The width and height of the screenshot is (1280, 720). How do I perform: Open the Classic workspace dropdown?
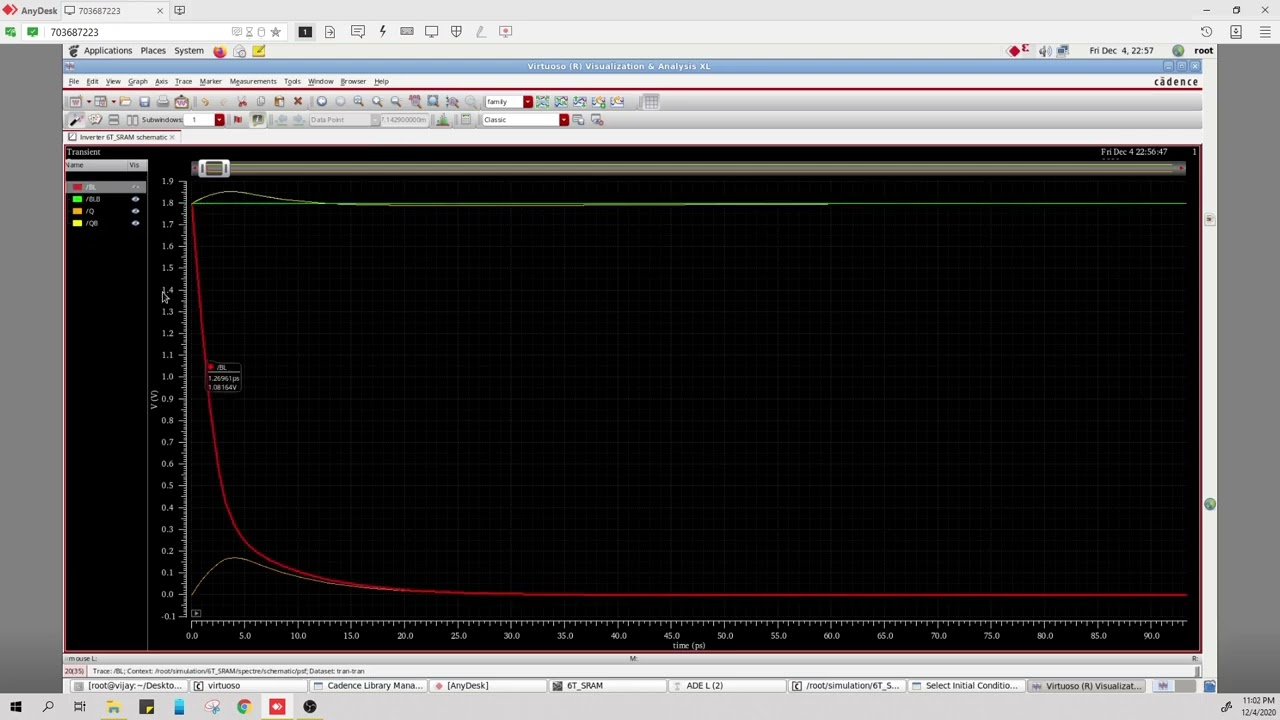pos(564,120)
